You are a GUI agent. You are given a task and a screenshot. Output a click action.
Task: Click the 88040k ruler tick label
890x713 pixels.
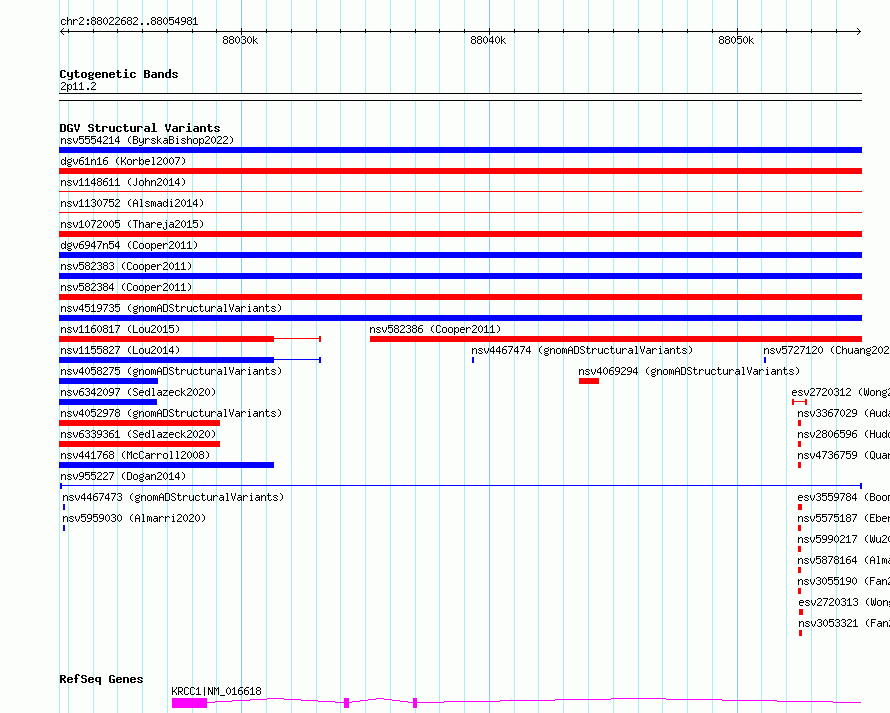[488, 40]
